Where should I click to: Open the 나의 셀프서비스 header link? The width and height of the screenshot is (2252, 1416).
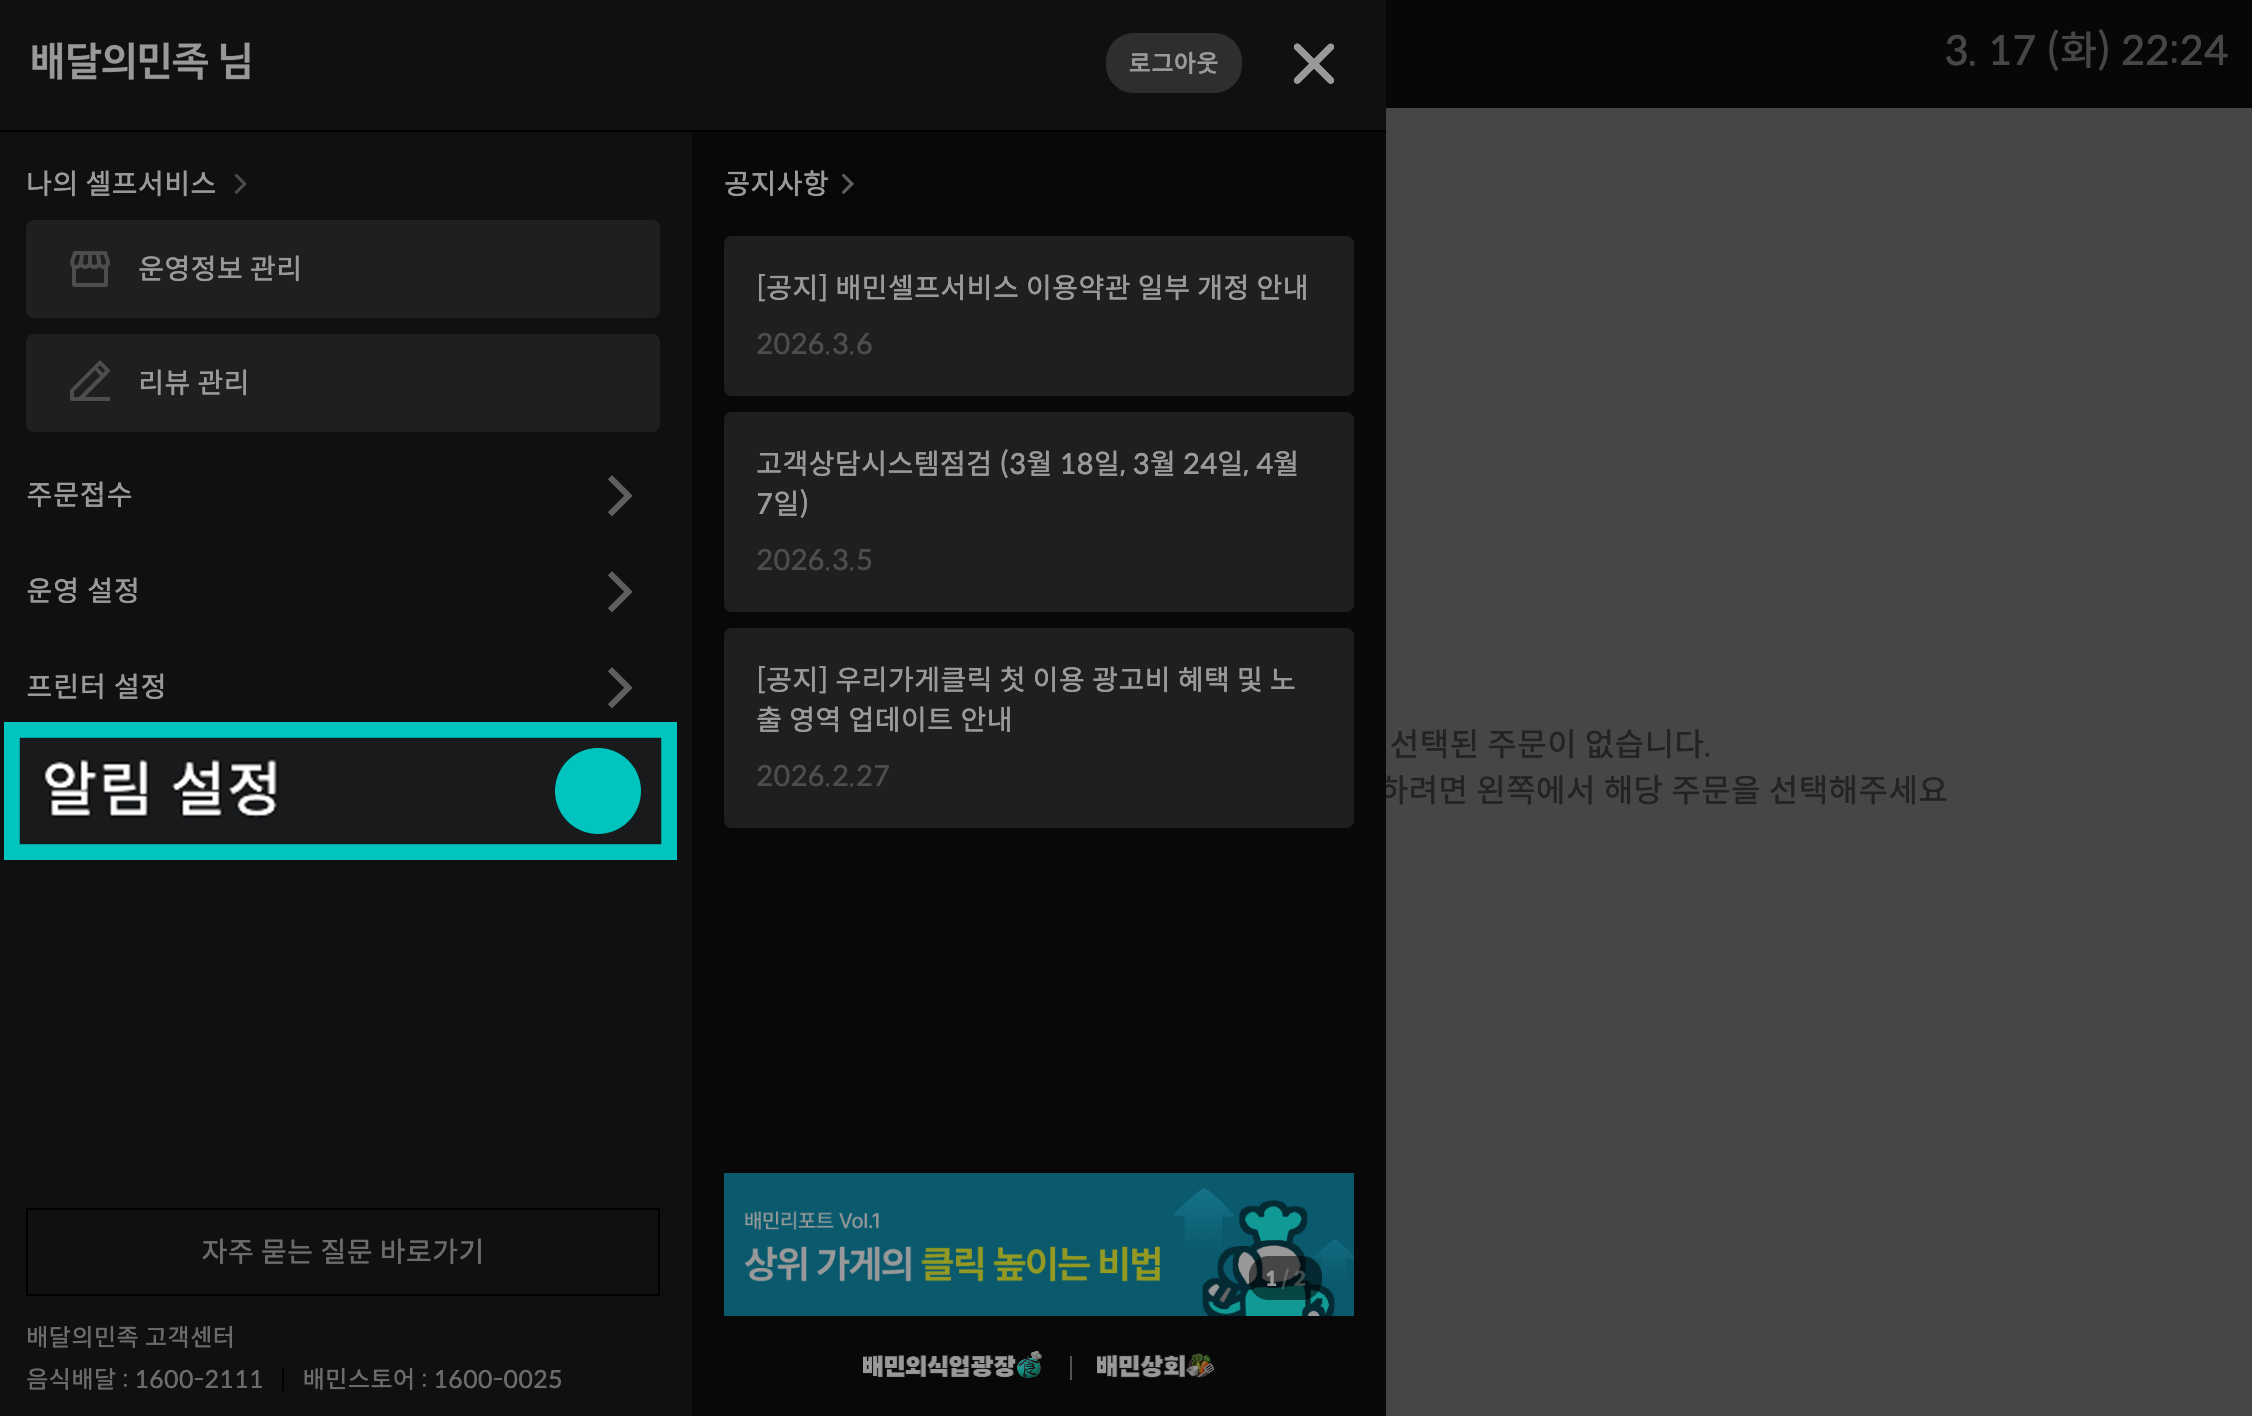(136, 183)
